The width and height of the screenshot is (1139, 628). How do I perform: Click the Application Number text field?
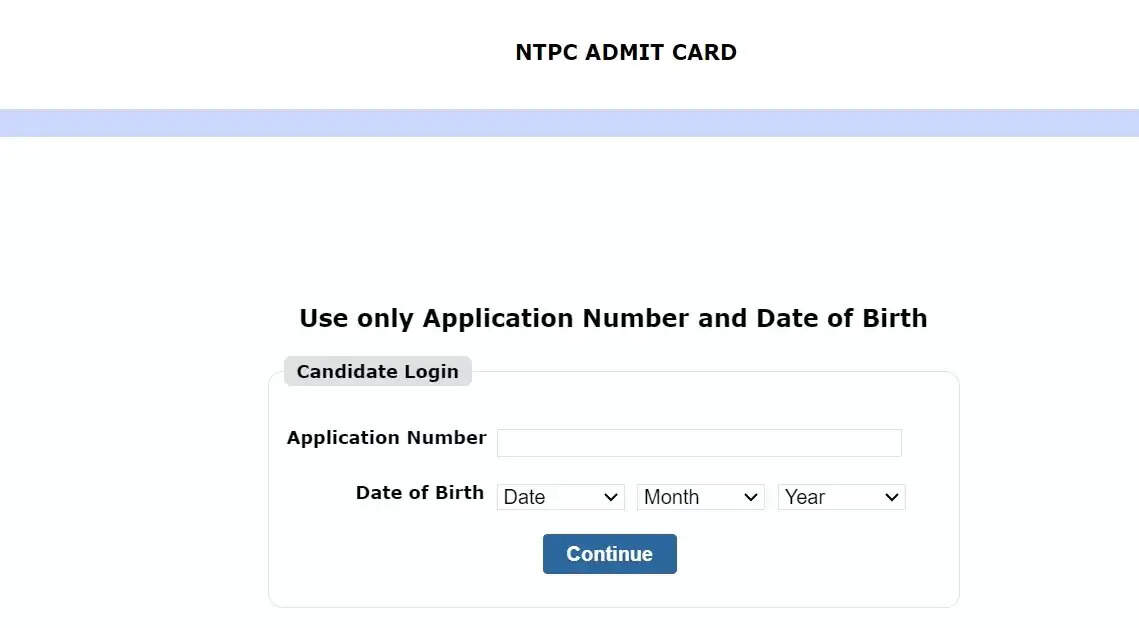(x=699, y=443)
